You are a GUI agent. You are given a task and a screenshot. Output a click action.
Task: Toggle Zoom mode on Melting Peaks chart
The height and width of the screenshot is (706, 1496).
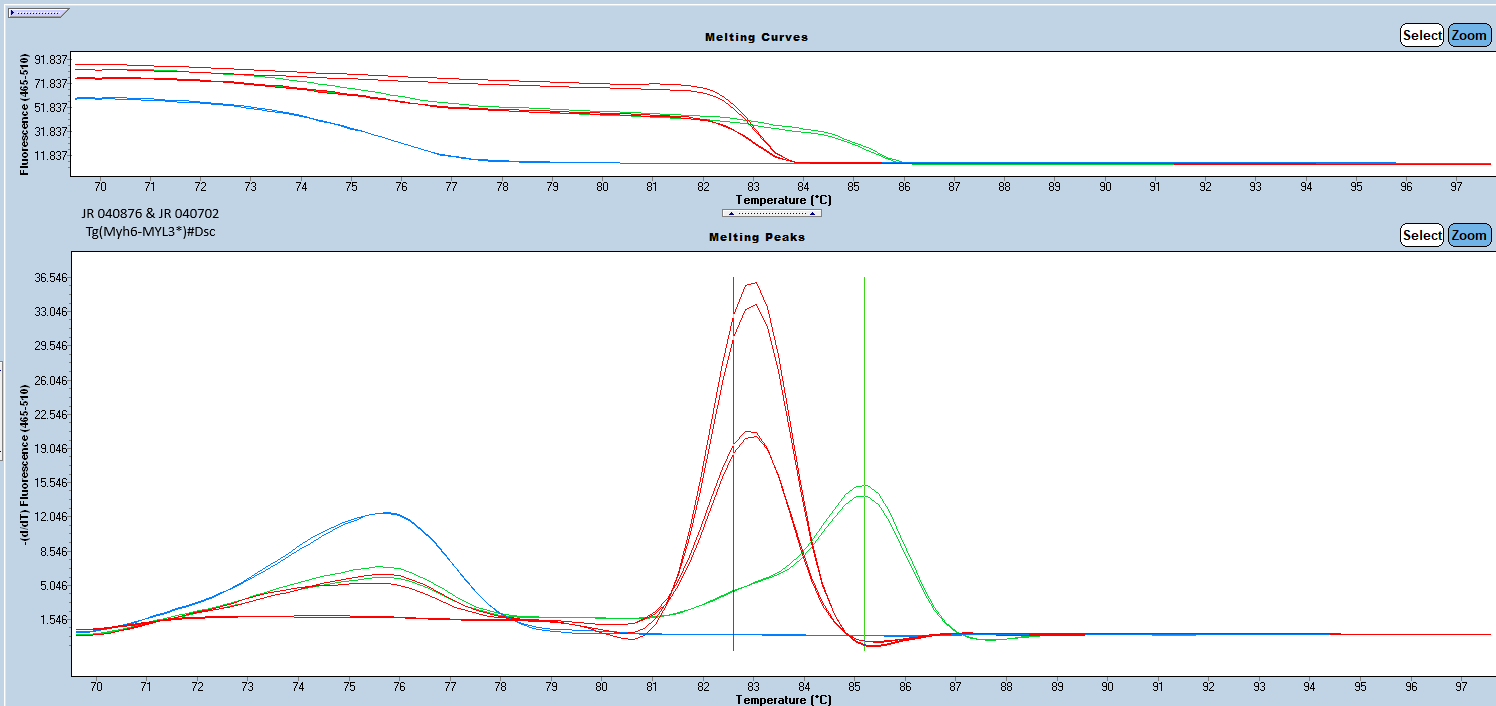tap(1469, 236)
